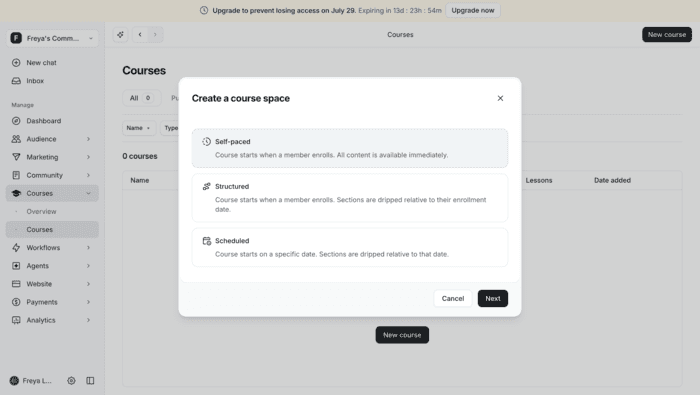Click the Courses graduation cap icon
Image resolution: width=700 pixels, height=395 pixels.
16,193
